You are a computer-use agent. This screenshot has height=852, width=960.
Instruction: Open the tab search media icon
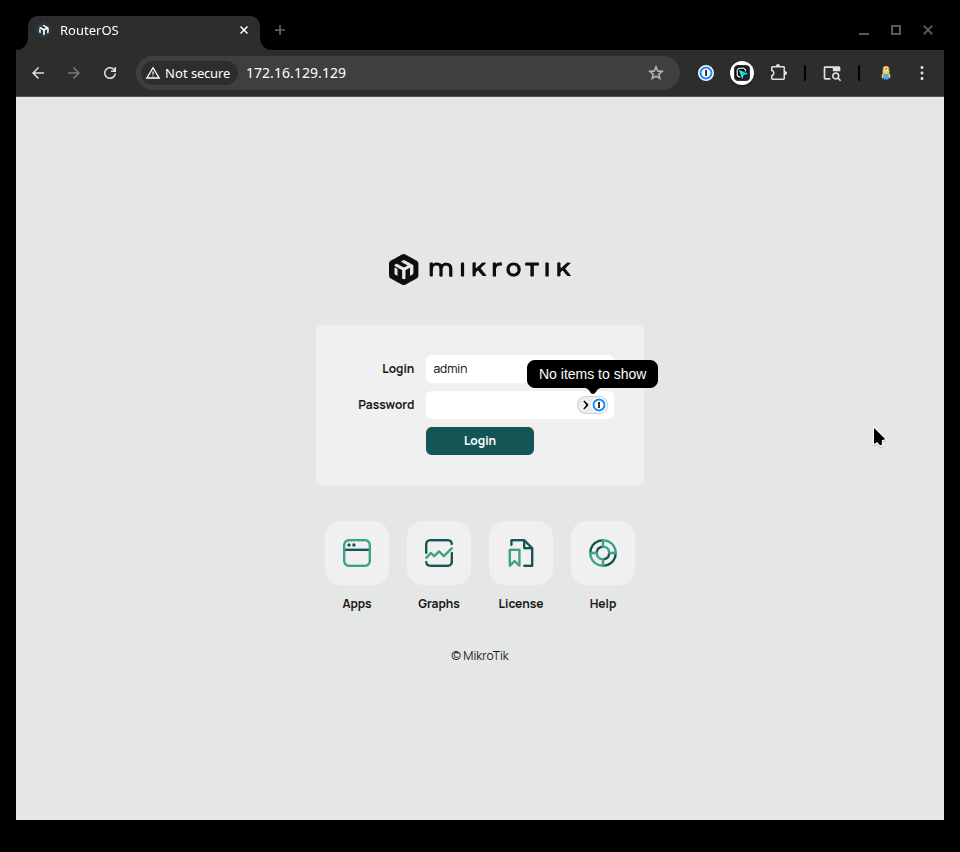point(831,73)
